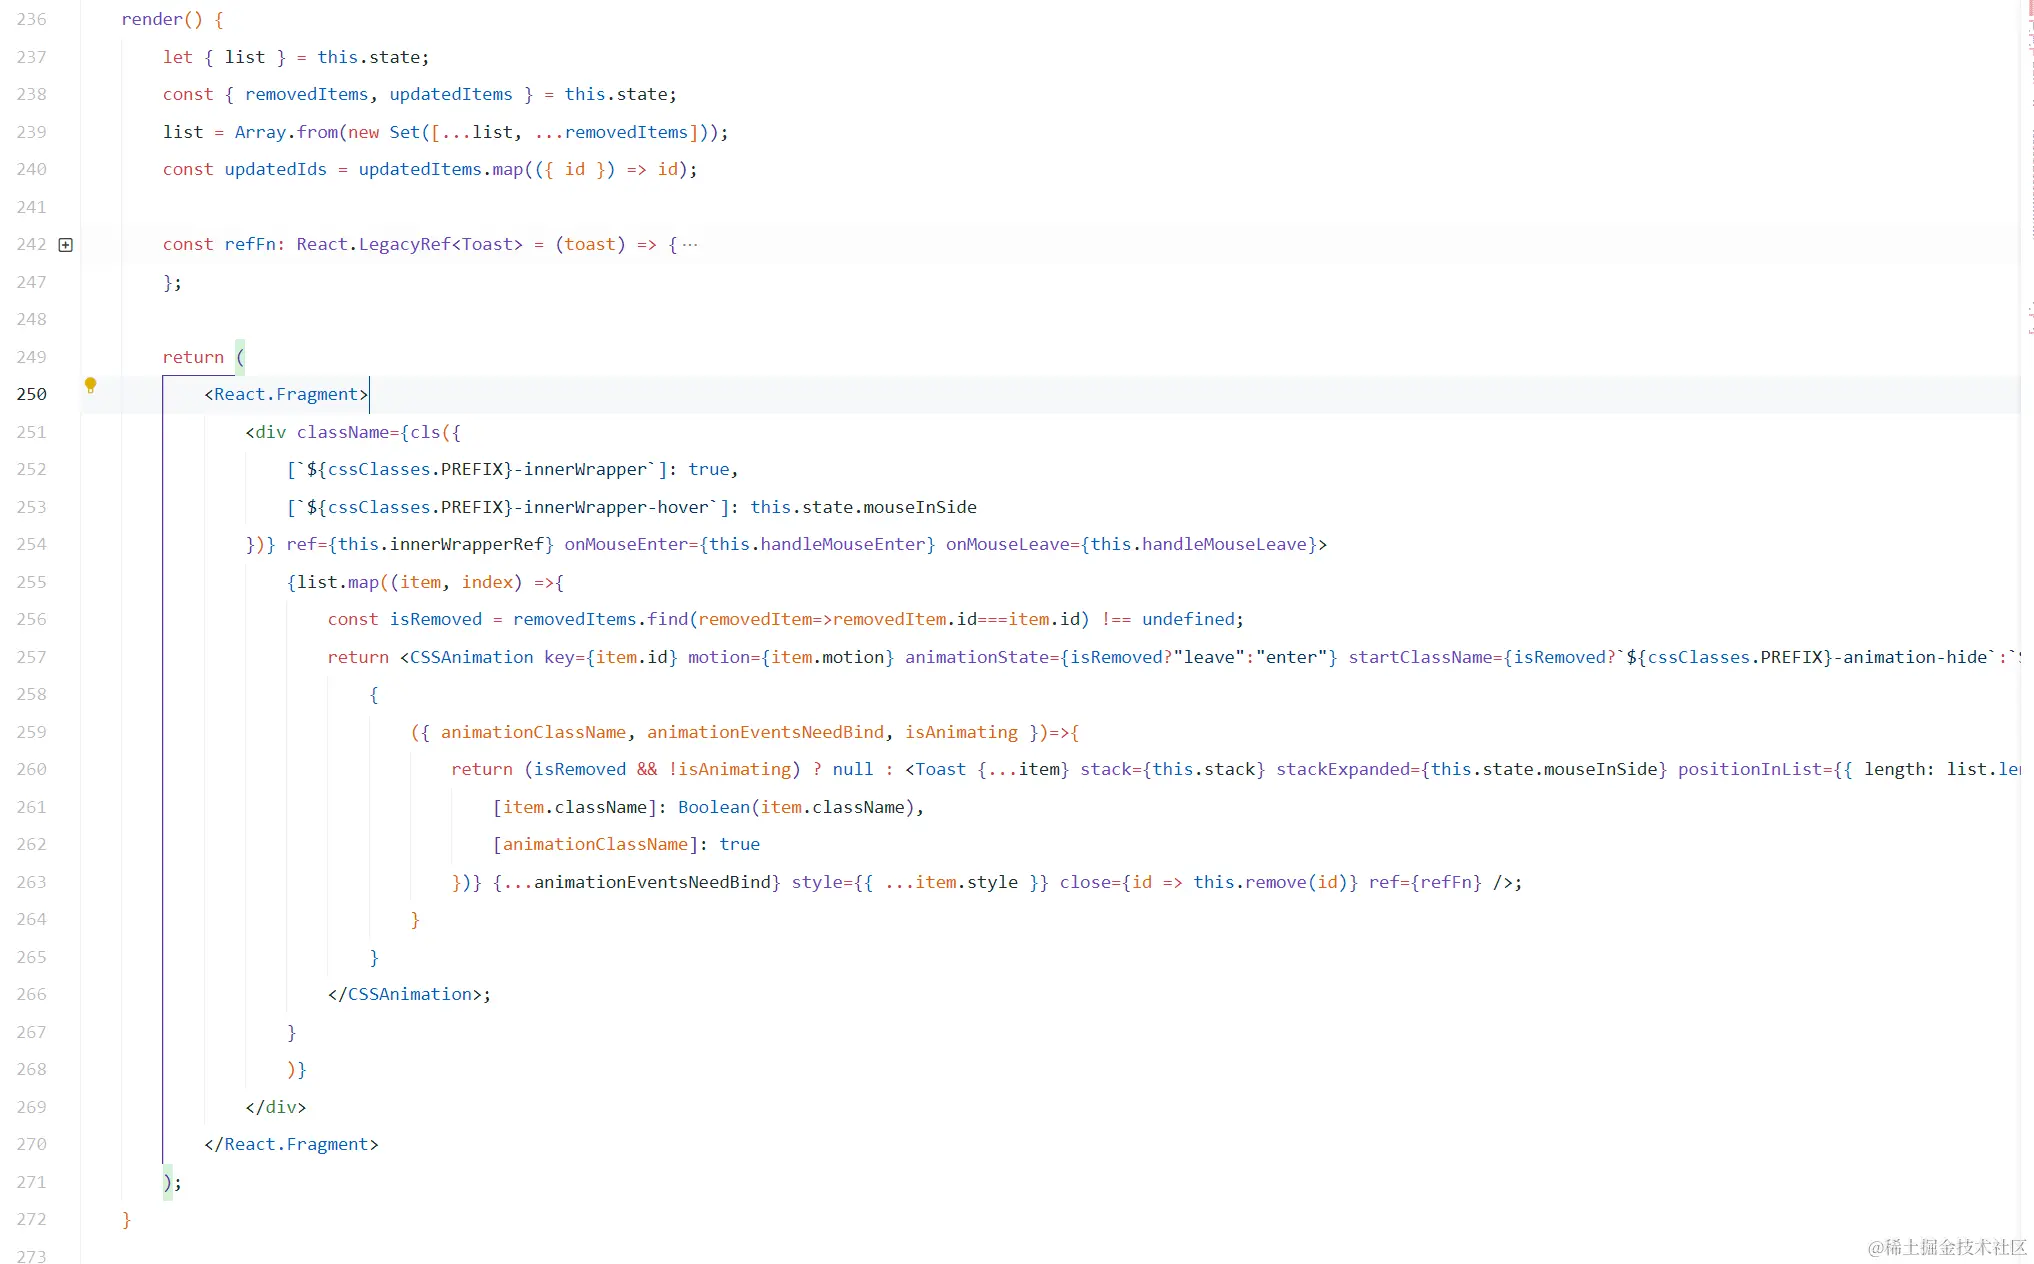This screenshot has width=2034, height=1264.
Task: Click the folded ellipsis after refFn arrow function
Action: coord(690,245)
